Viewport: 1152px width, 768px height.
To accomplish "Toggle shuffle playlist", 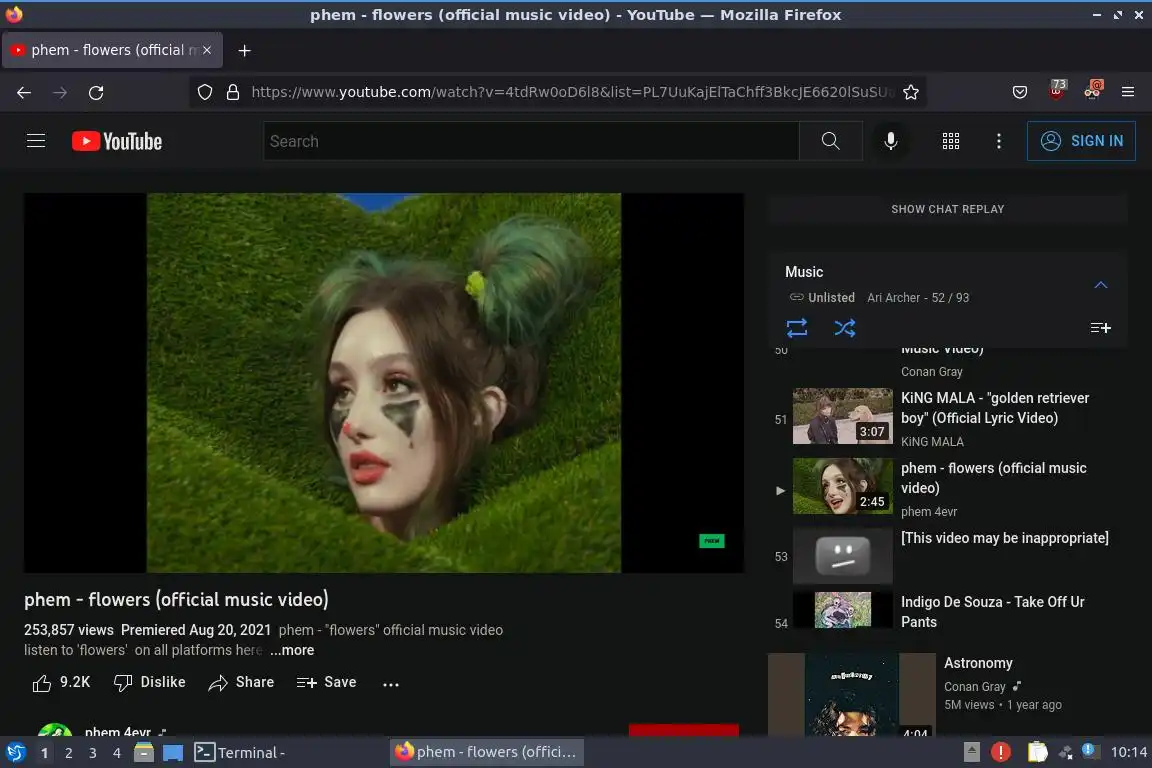I will tap(845, 328).
